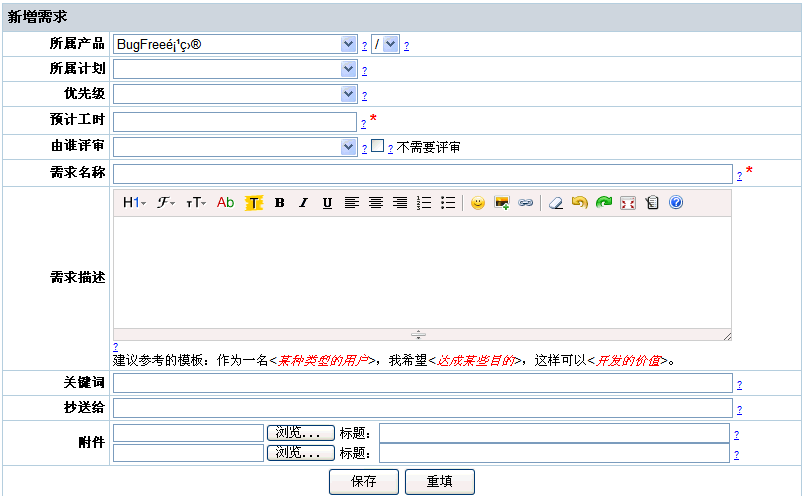Clear formatting with eraser icon
Image resolution: width=802 pixels, height=496 pixels.
(x=555, y=202)
